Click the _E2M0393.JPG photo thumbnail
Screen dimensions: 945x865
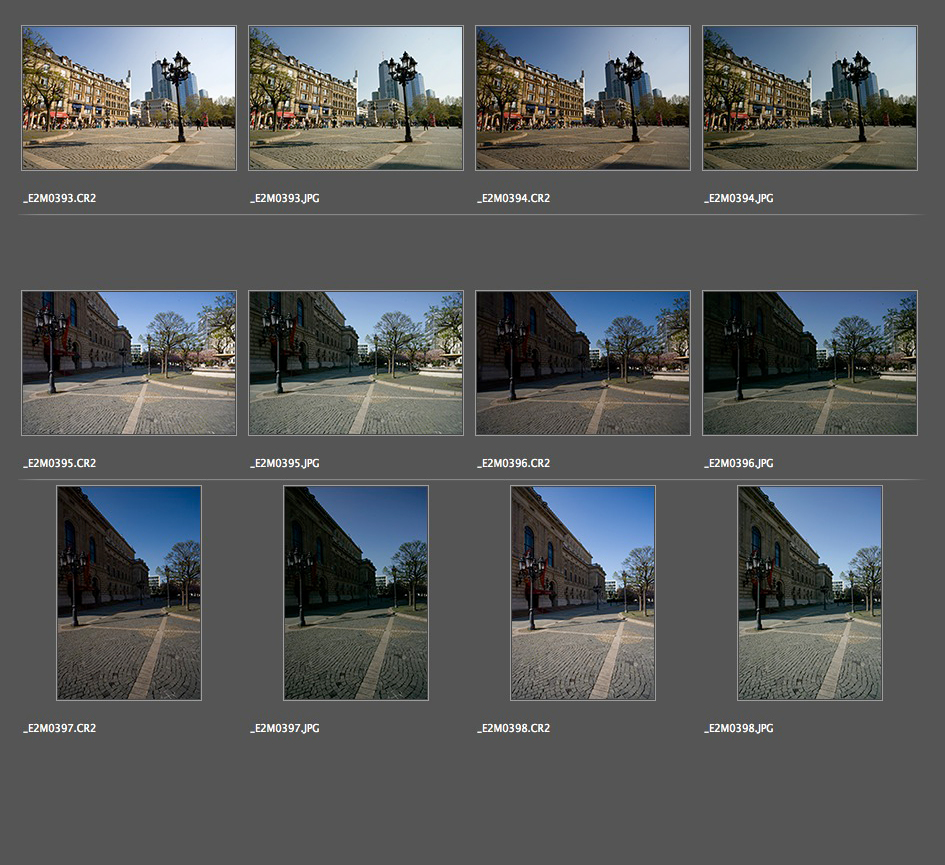pos(356,98)
